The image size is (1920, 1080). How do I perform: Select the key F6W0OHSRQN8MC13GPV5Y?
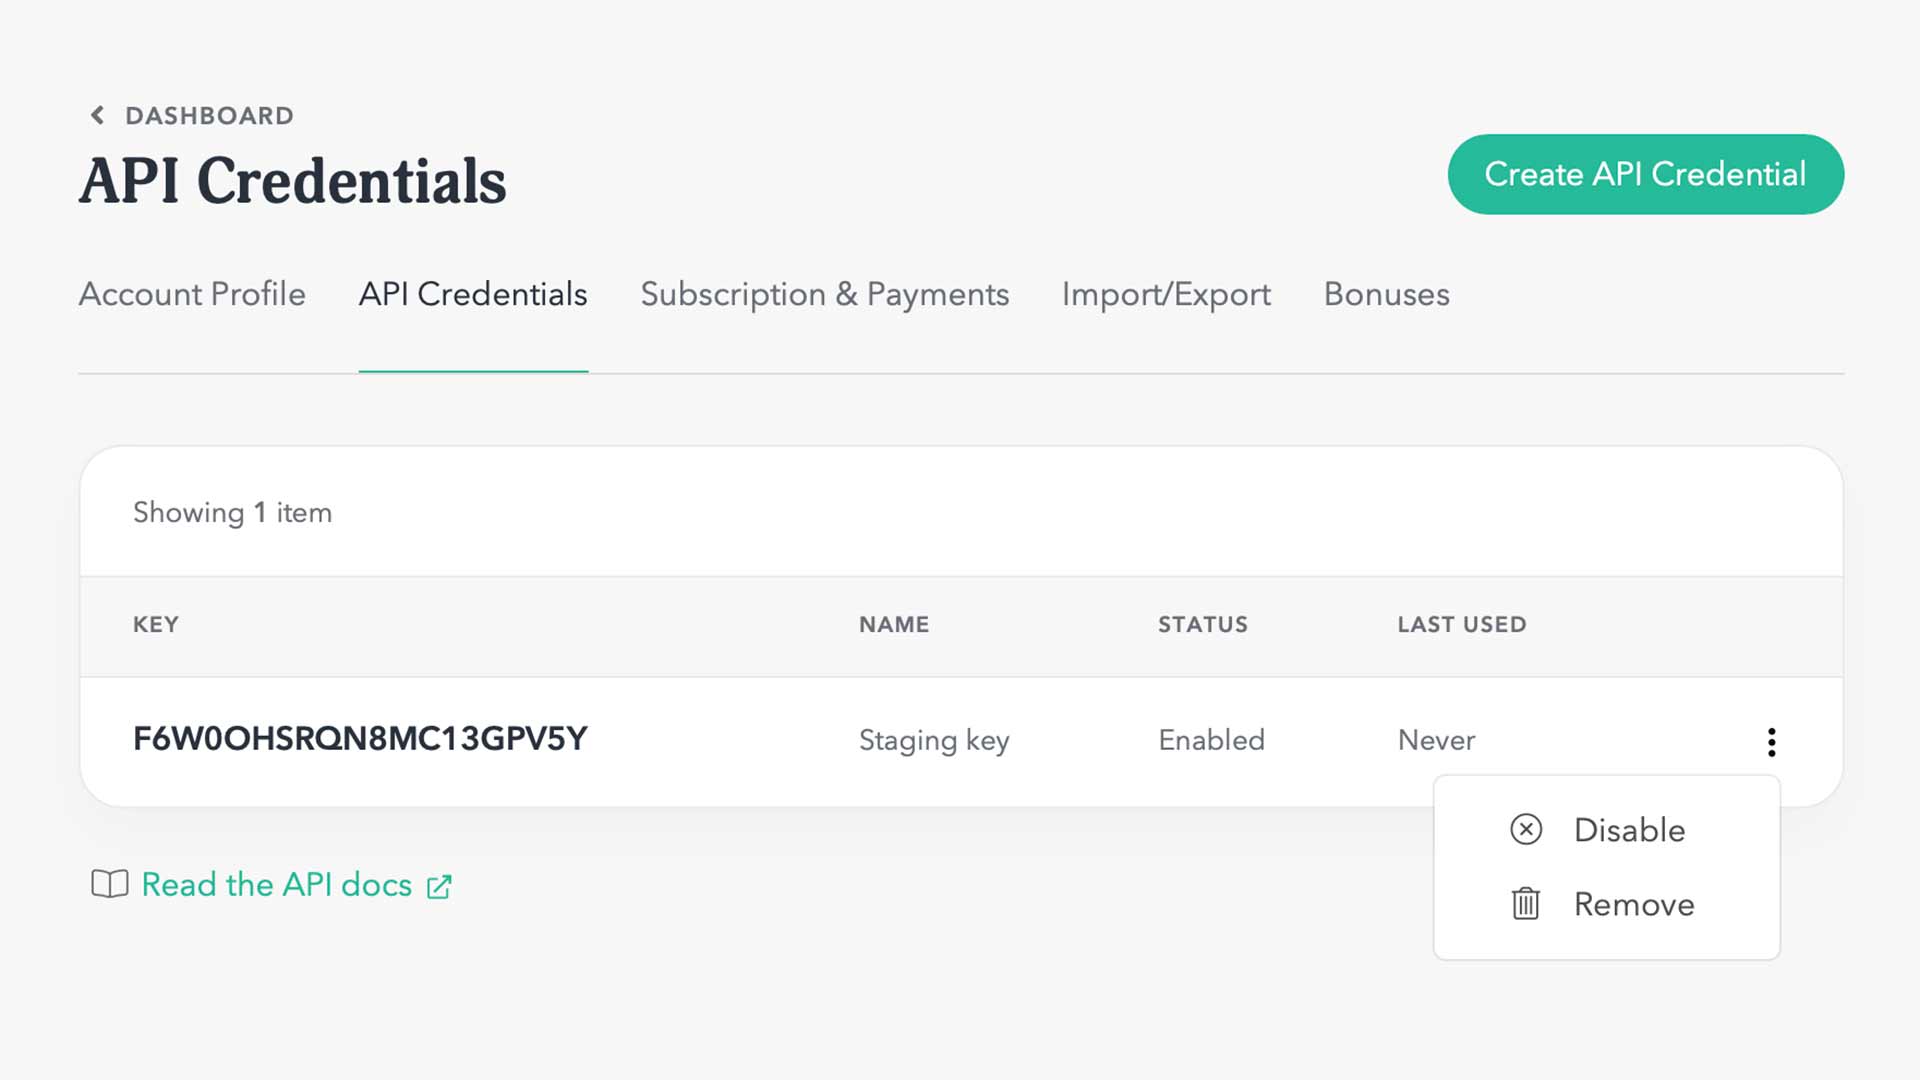click(361, 739)
